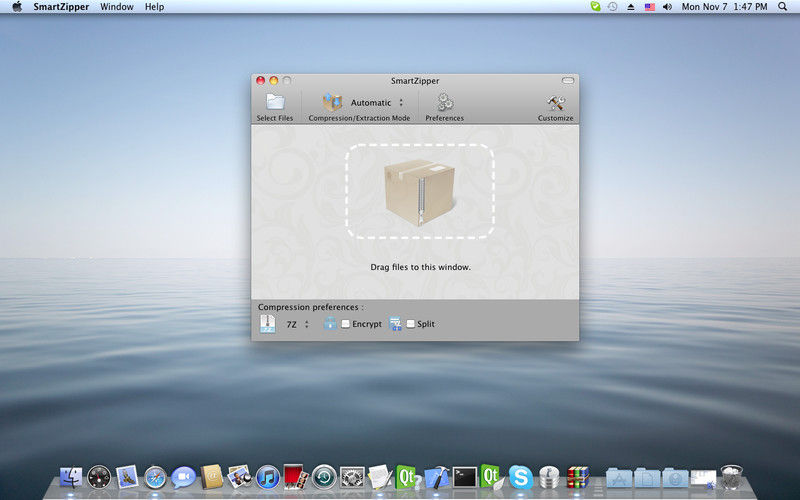800x500 pixels.
Task: Click the green status icon in the menu bar
Action: point(595,7)
